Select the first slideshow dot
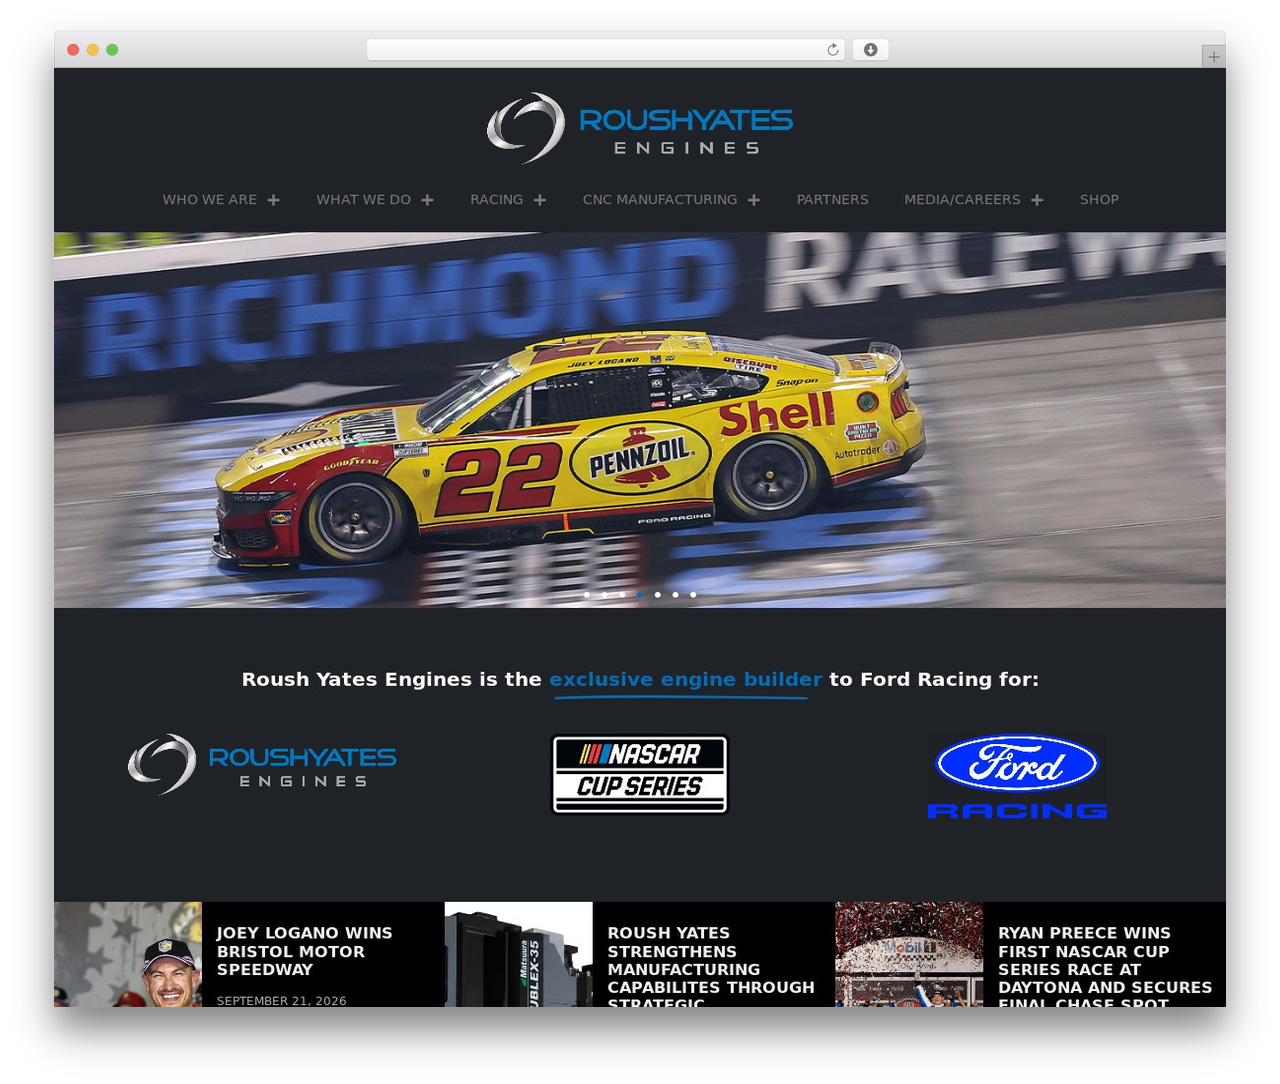Screen dimensions: 1280x1084 point(586,595)
